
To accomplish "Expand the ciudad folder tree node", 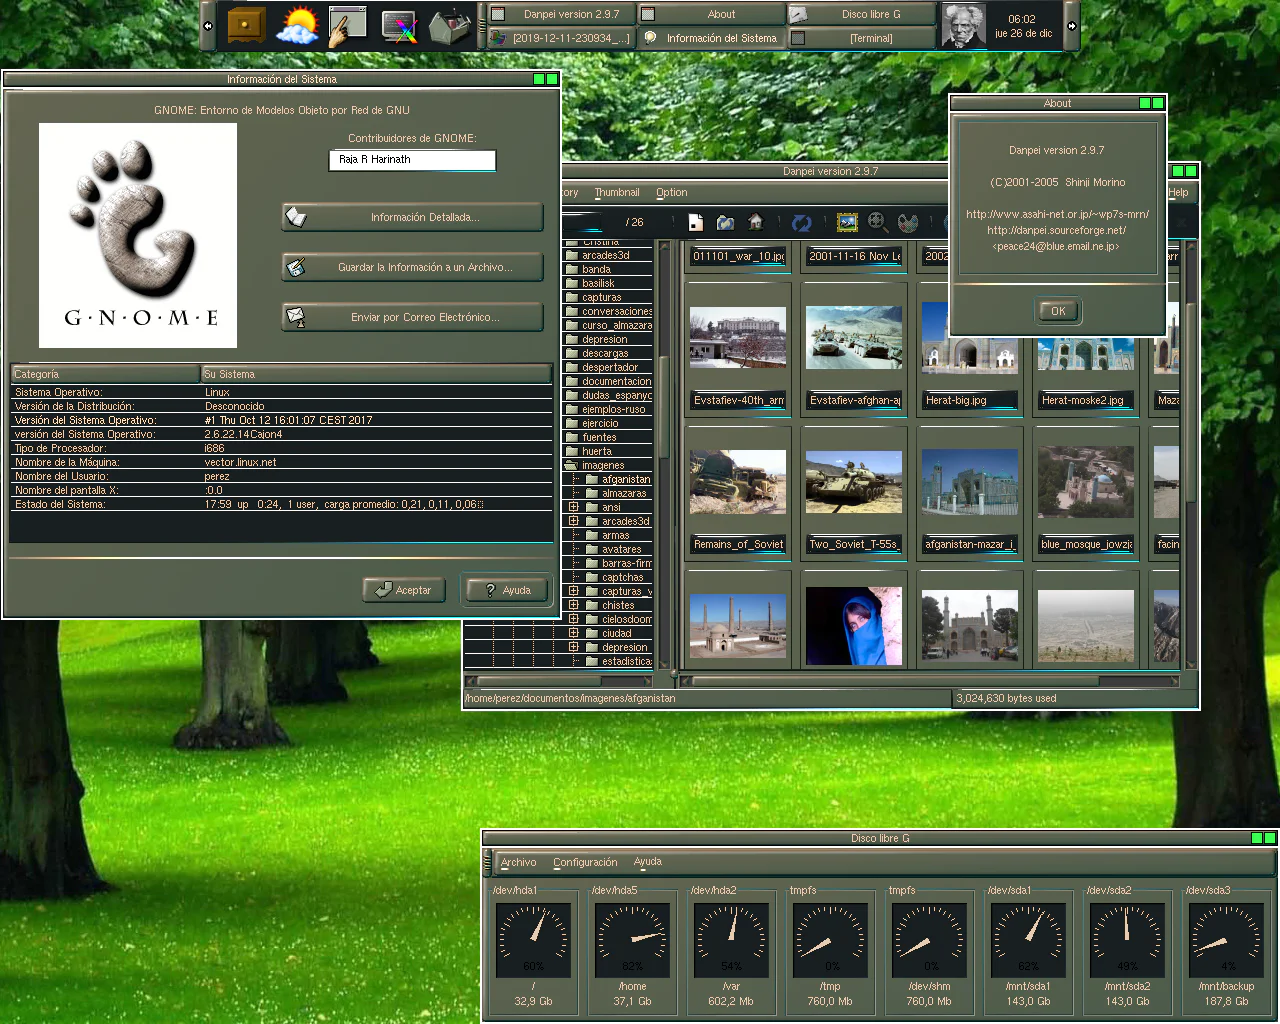I will [x=574, y=633].
